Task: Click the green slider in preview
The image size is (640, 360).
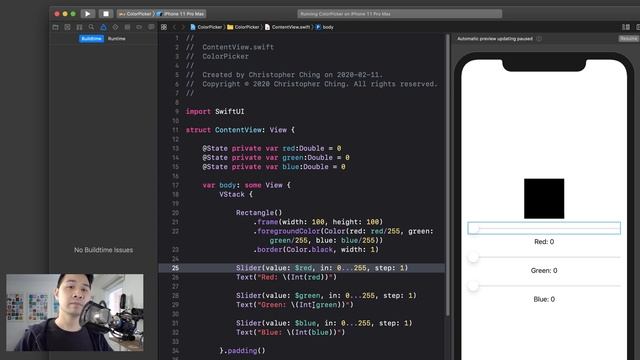Action: tap(544, 257)
